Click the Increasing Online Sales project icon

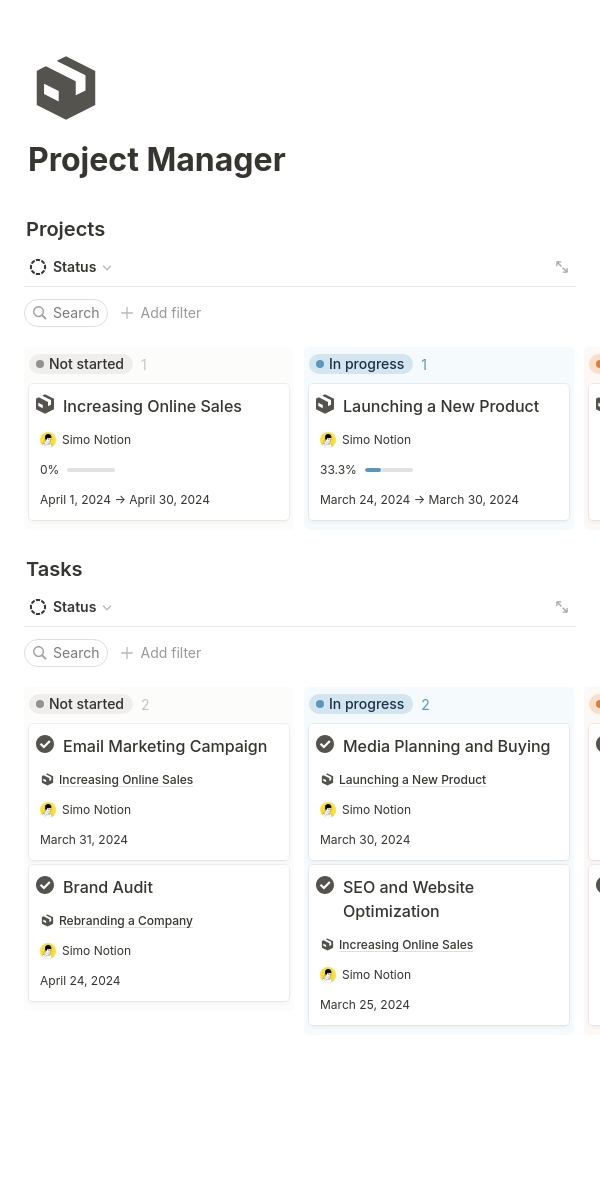45,405
